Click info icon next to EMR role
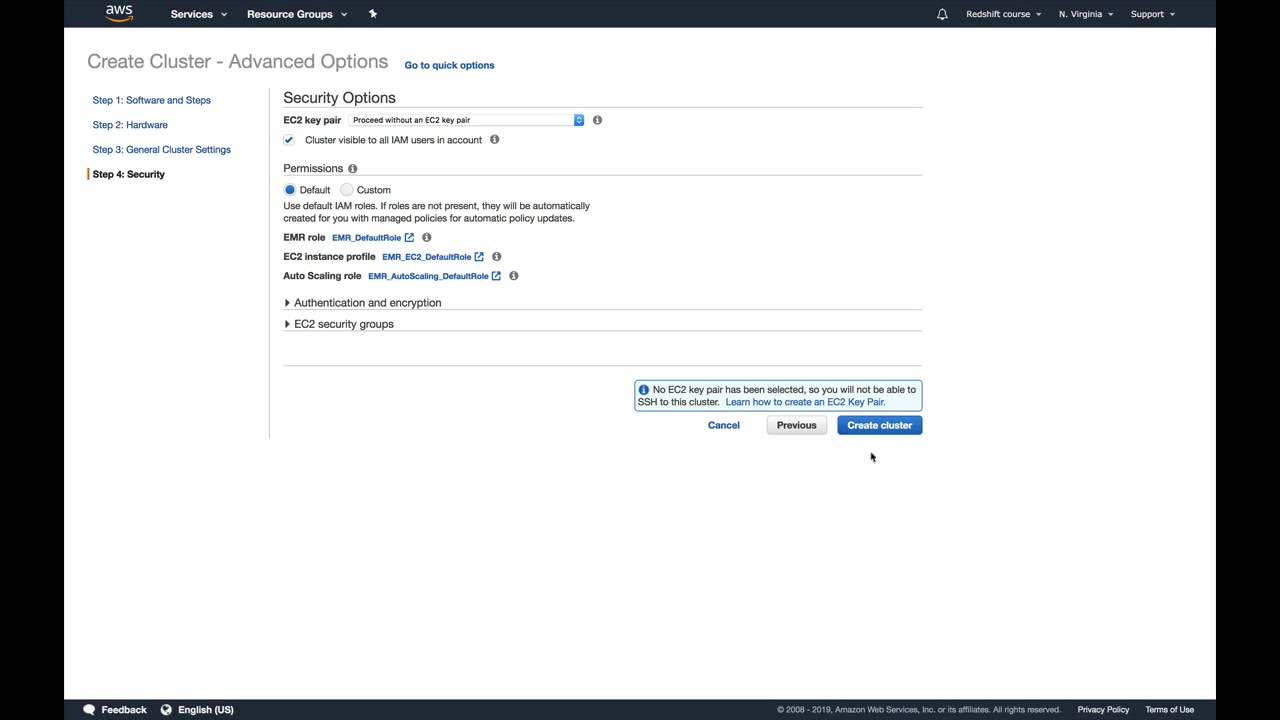Screen dimensions: 1280x720 tap(426, 238)
